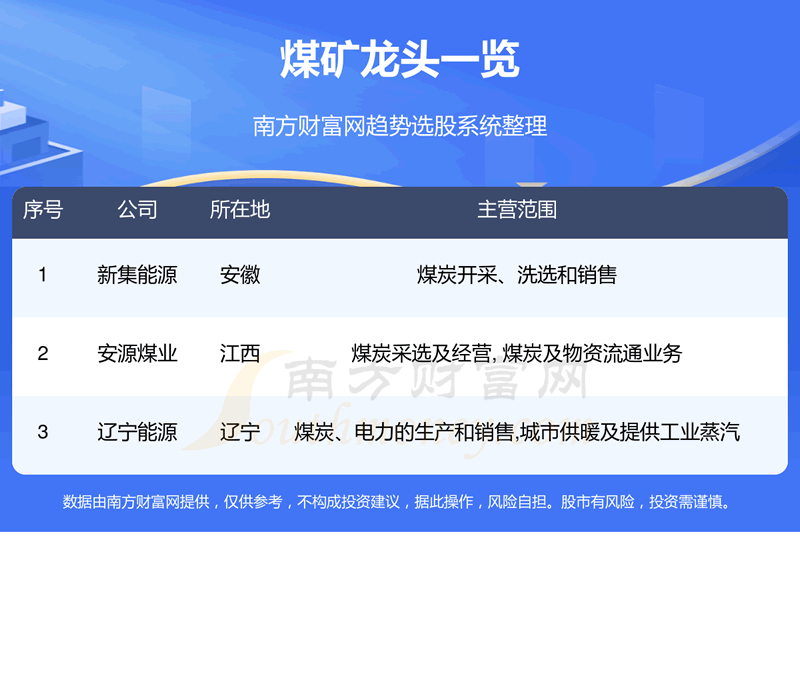Viewport: 800px width, 700px height.
Task: Open the company 新集能源
Action: (x=137, y=275)
